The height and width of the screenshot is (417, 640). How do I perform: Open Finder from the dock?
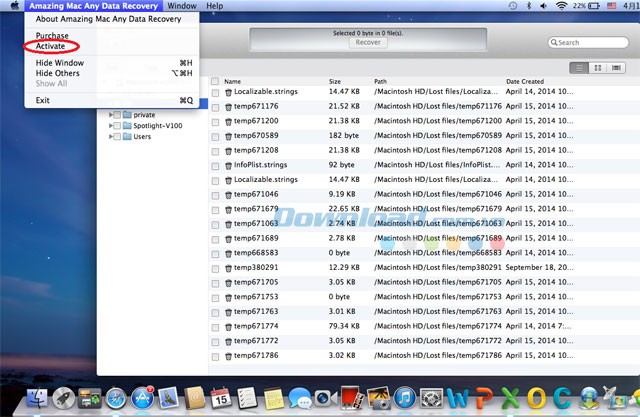point(37,399)
